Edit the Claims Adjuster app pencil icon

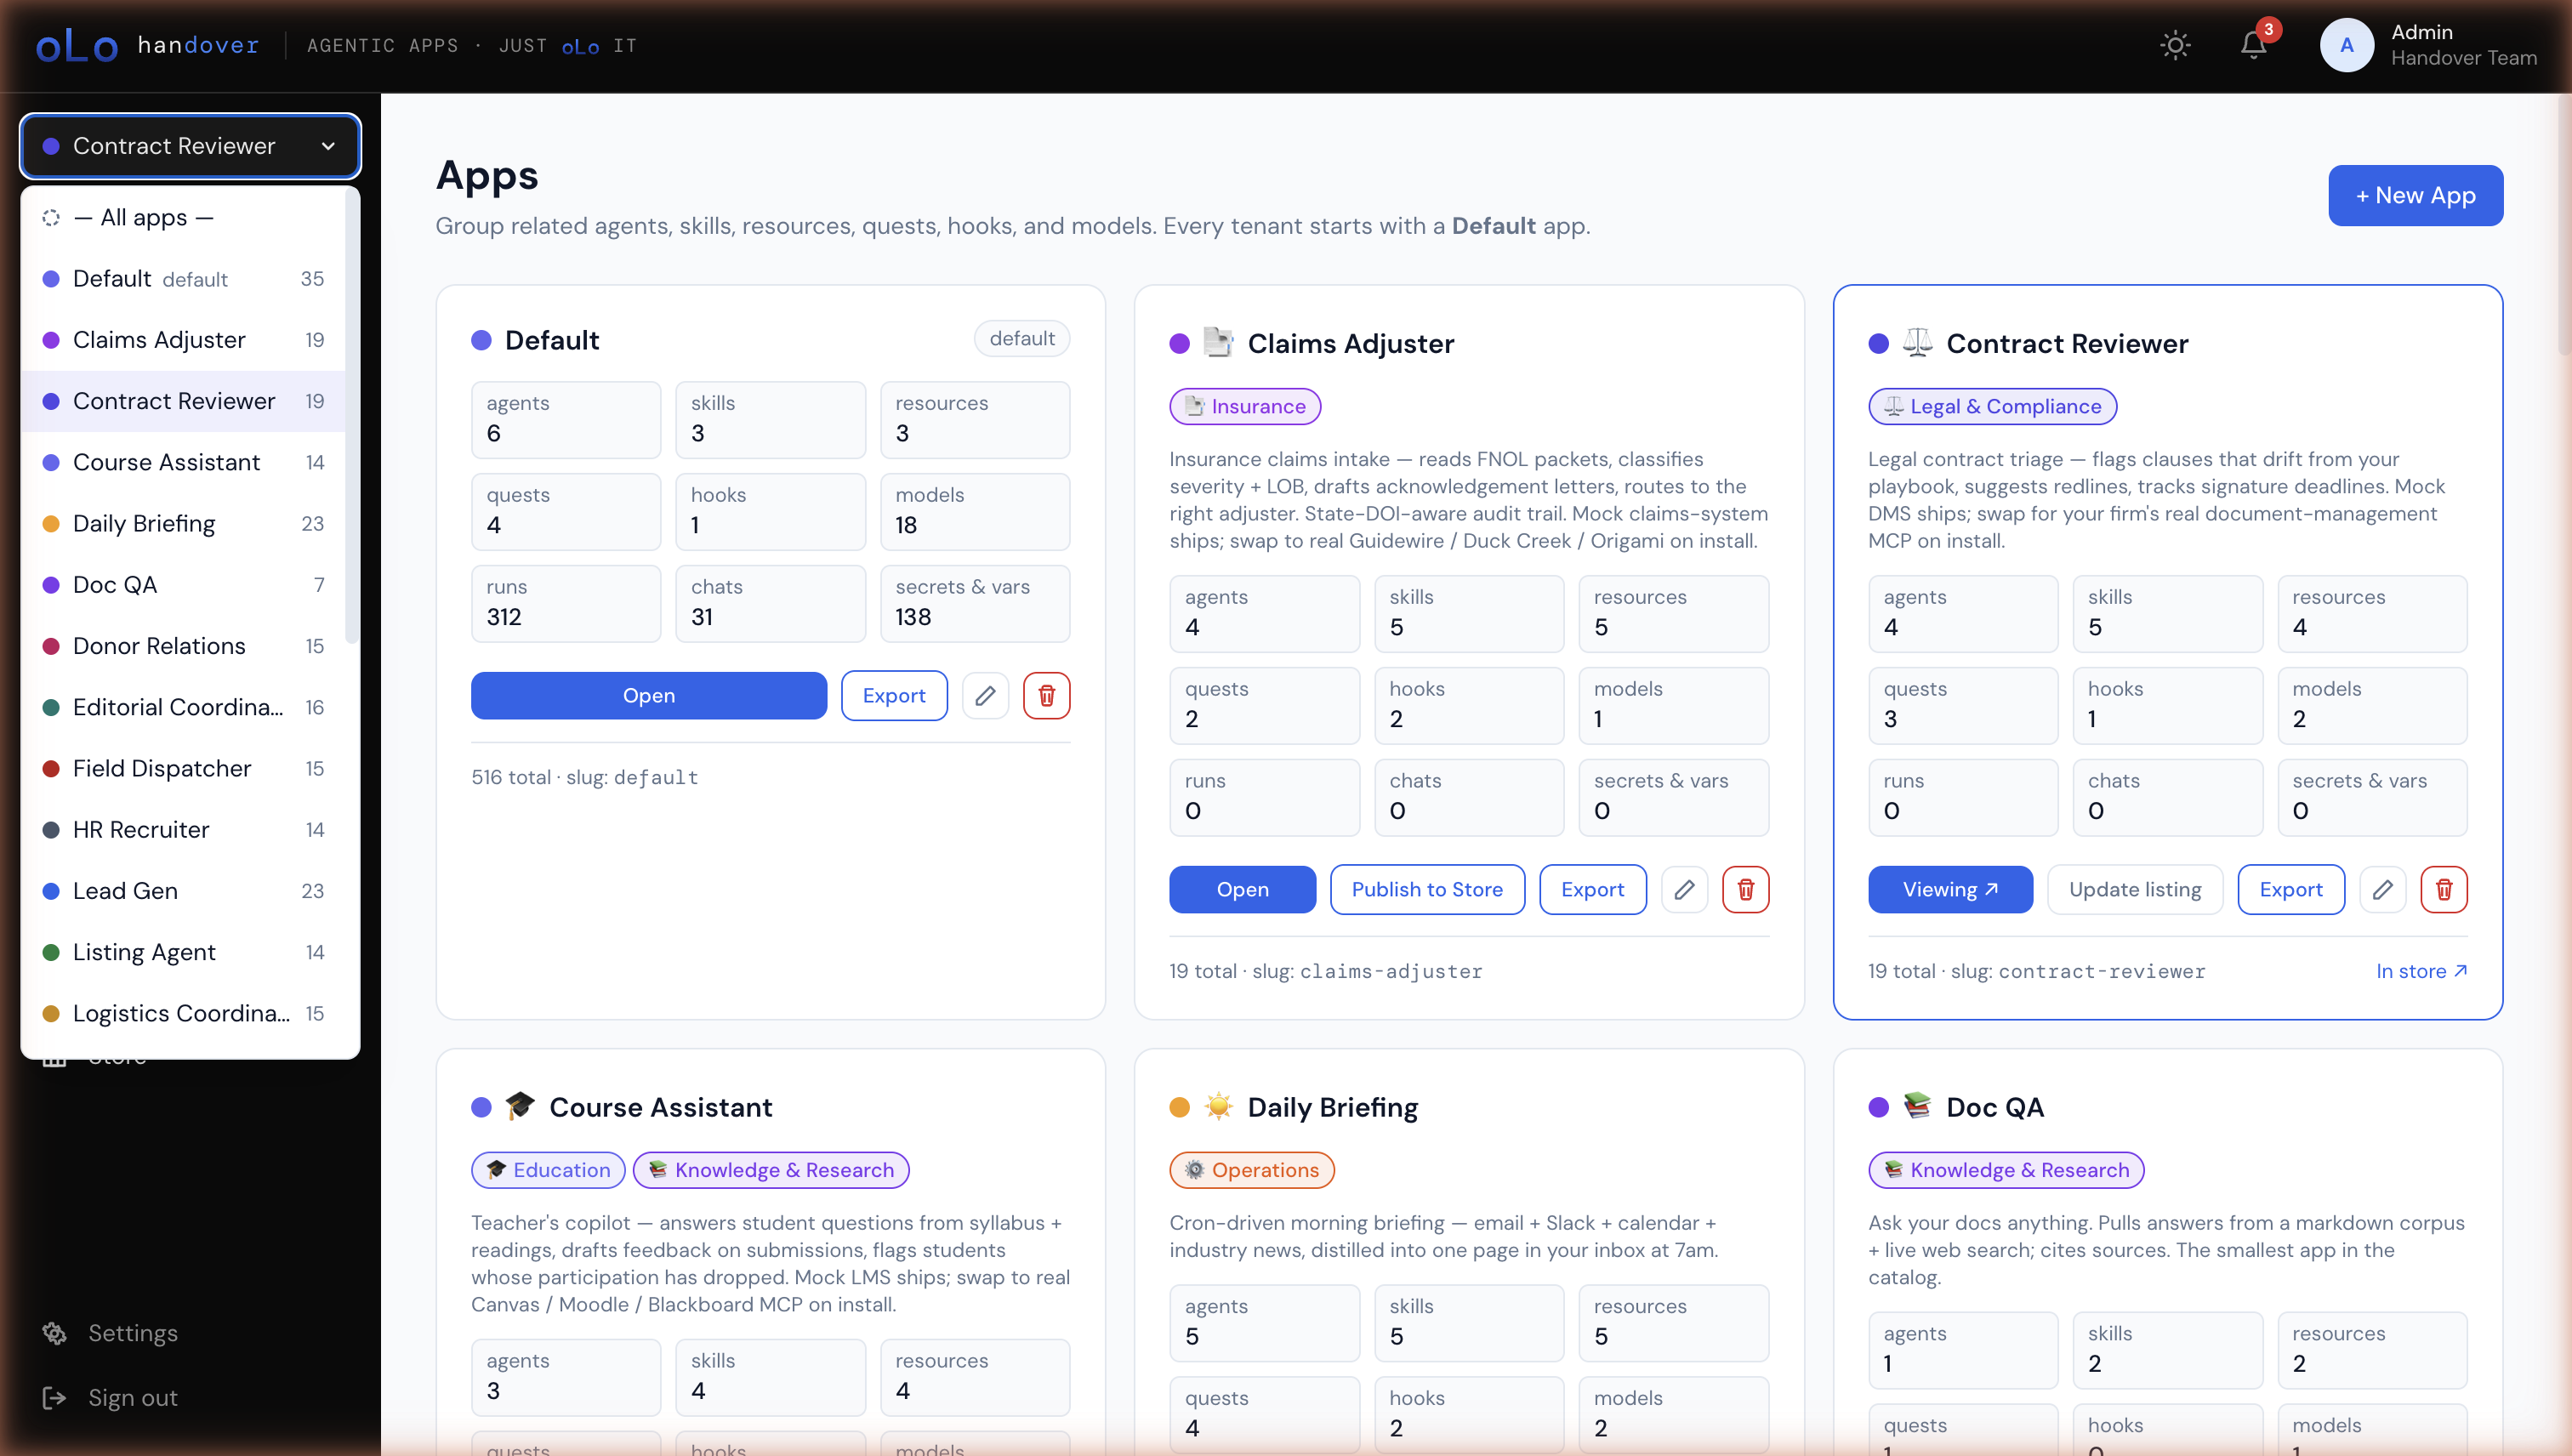tap(1684, 889)
